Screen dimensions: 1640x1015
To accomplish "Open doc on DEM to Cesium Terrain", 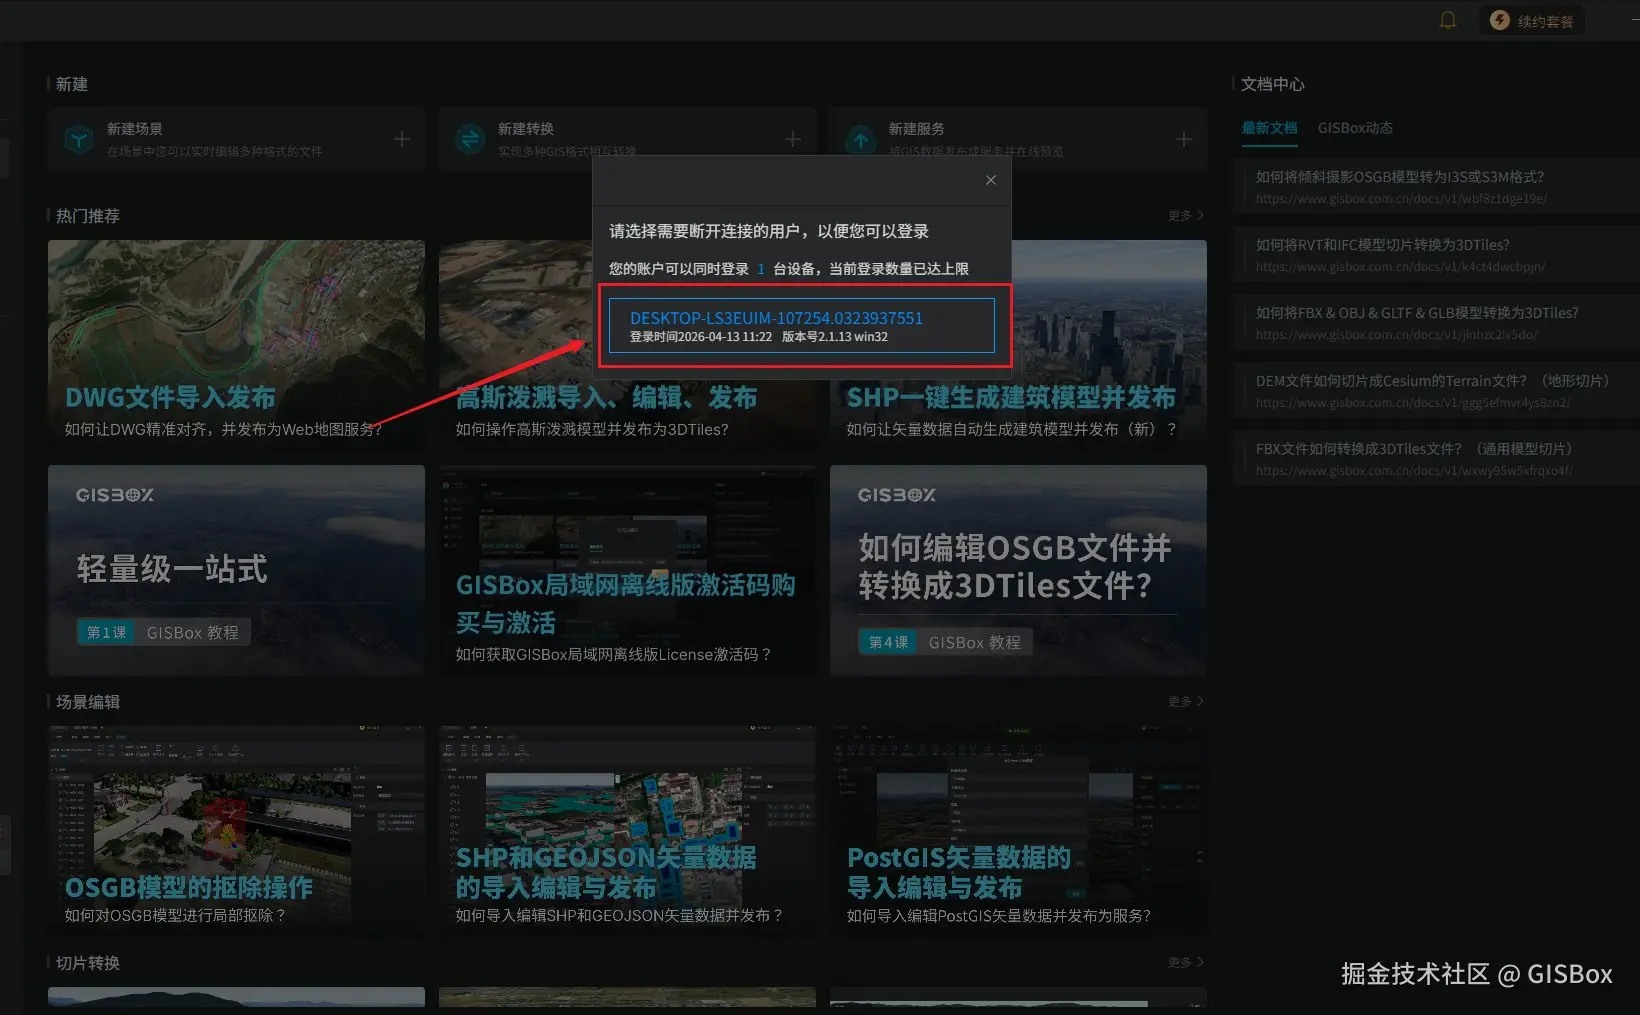I will click(1436, 391).
